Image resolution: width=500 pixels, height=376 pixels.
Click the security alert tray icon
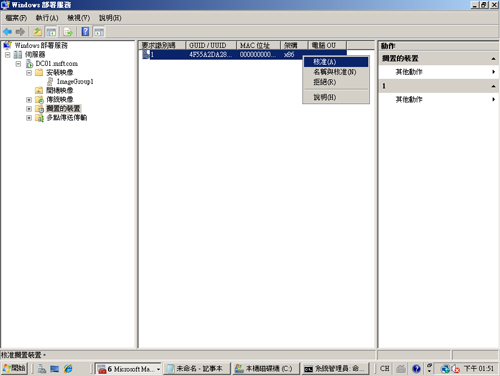(x=456, y=369)
